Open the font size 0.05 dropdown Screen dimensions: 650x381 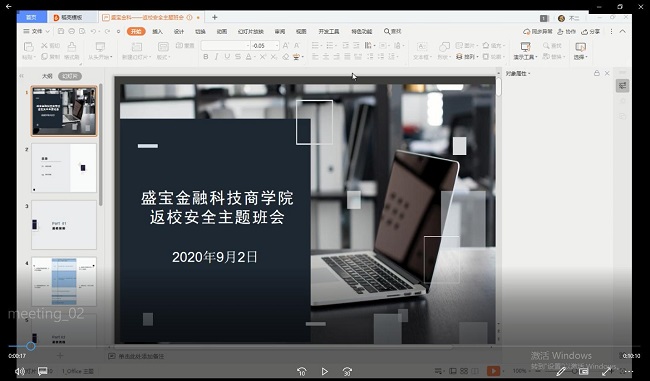(x=276, y=46)
